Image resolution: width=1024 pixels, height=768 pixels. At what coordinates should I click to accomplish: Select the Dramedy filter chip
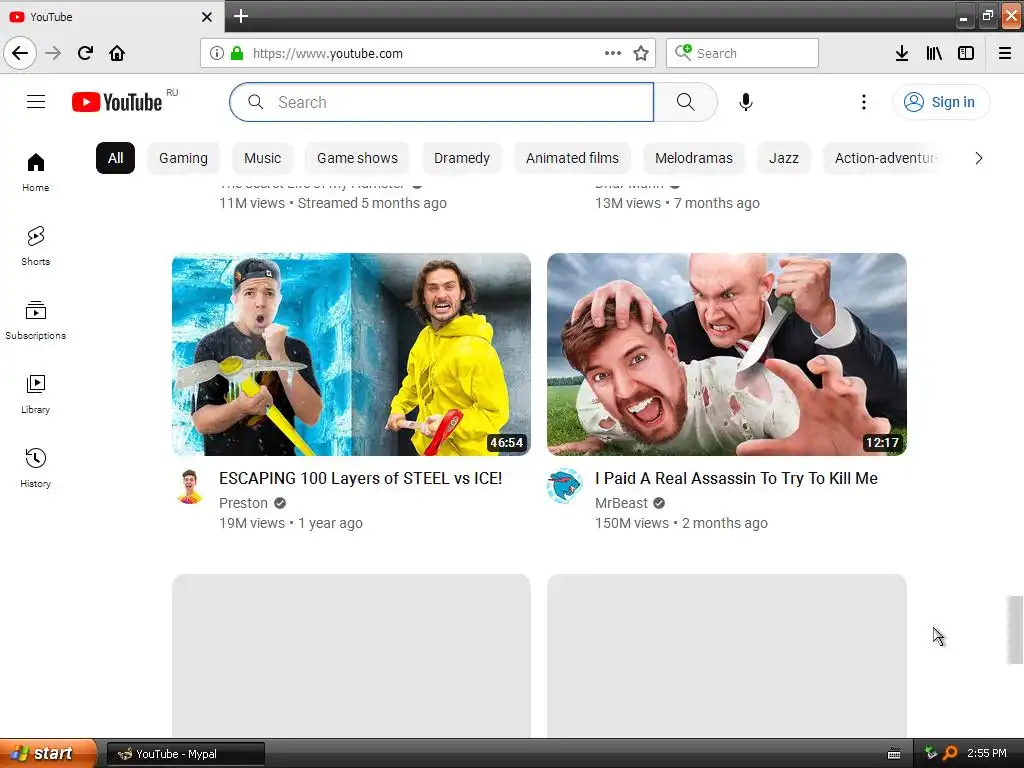[462, 158]
